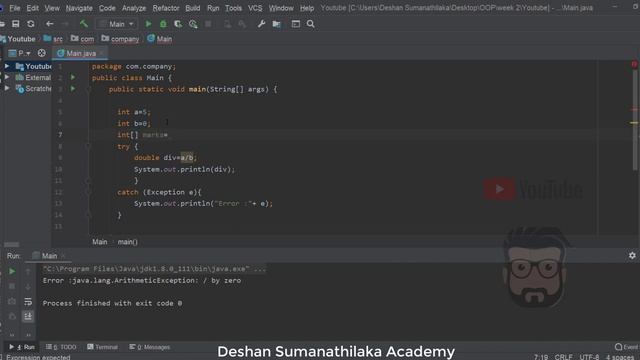Click the ArithmeticException error output line
Image resolution: width=640 pixels, height=360 pixels.
click(x=142, y=280)
